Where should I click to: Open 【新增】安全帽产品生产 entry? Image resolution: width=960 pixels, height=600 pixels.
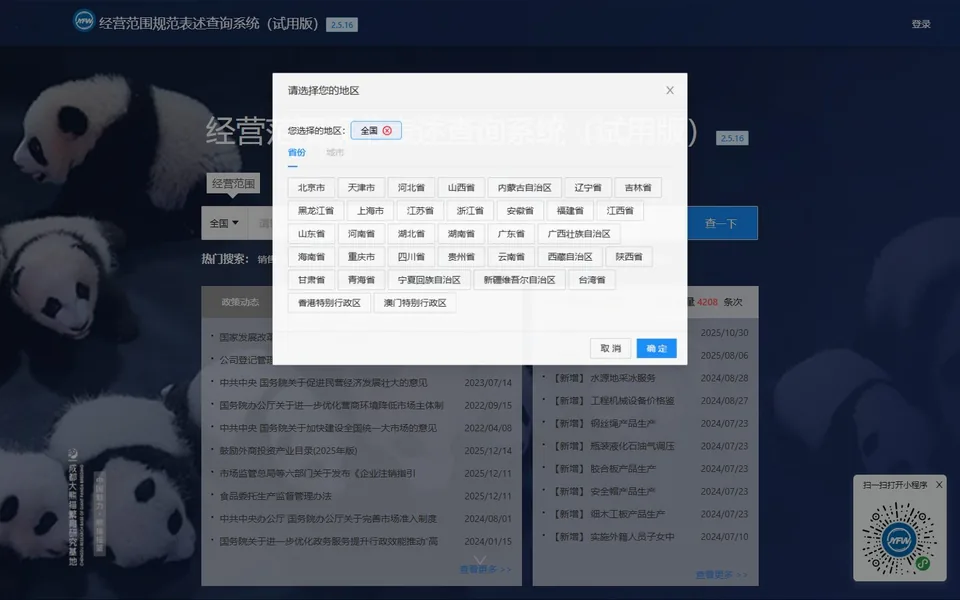(x=604, y=492)
